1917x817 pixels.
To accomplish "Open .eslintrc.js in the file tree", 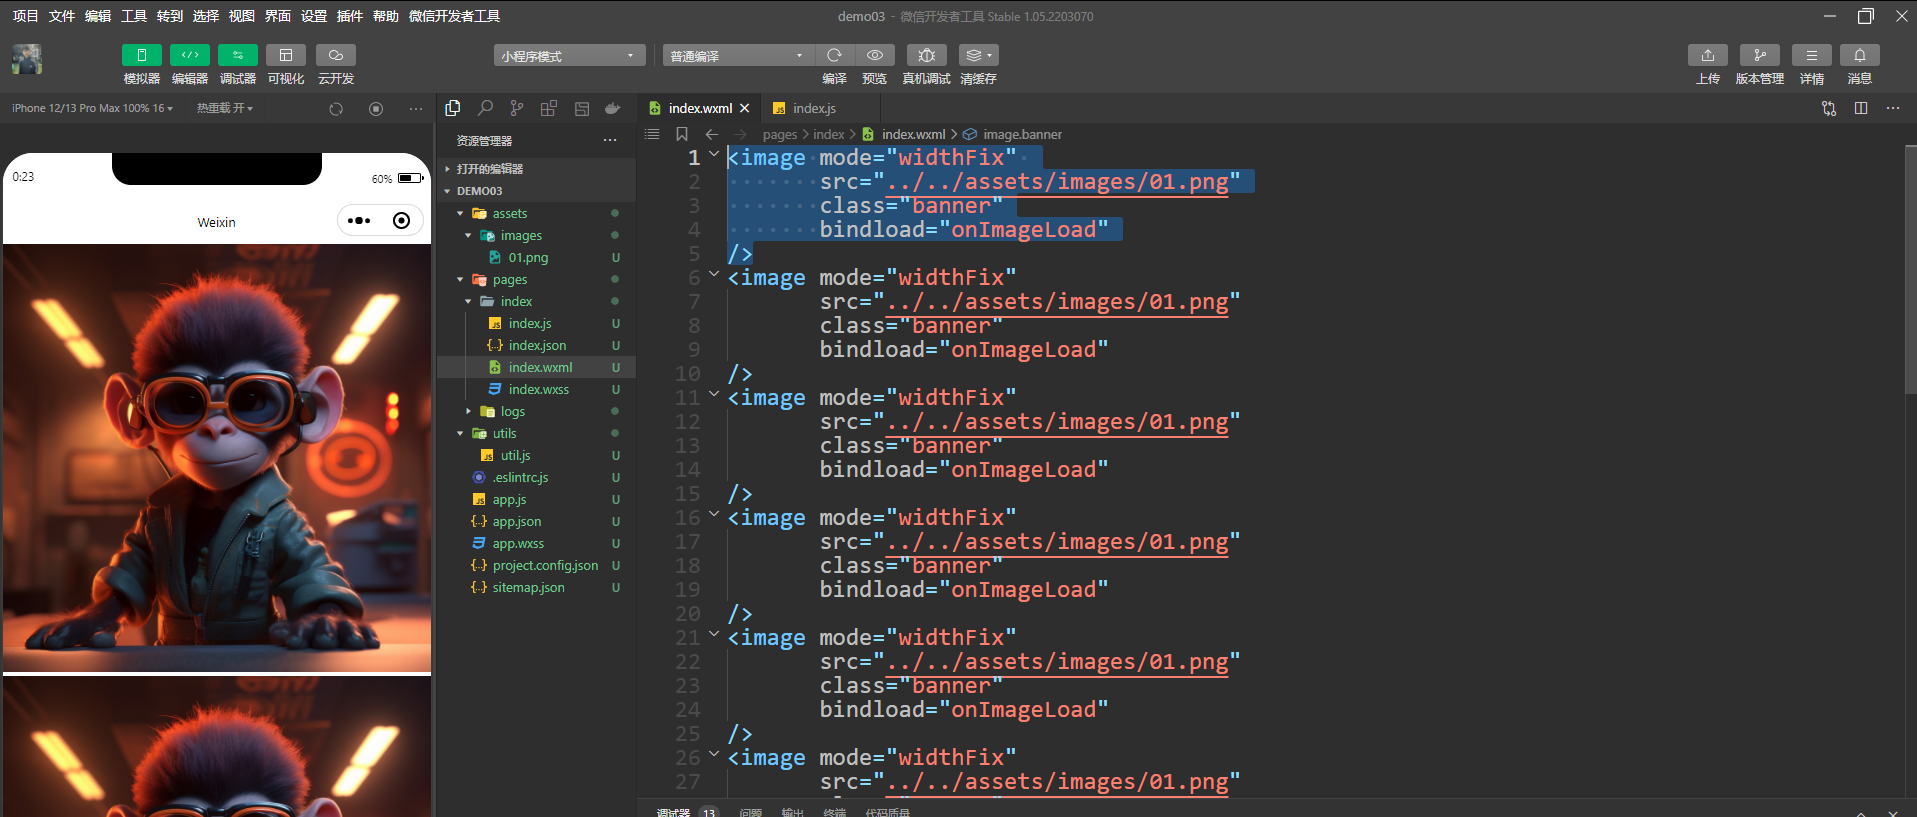I will point(537,477).
